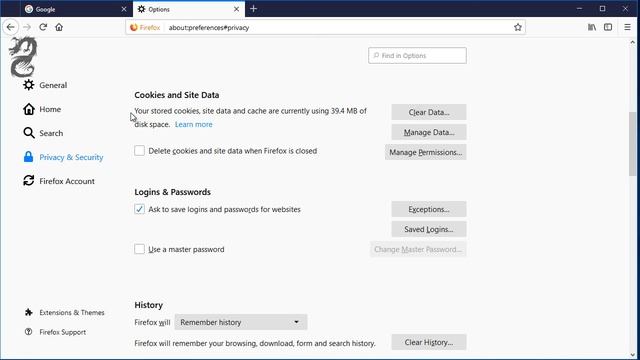This screenshot has width=640, height=360.
Task: Uncheck Ask to save logins and passwords
Action: (x=139, y=209)
